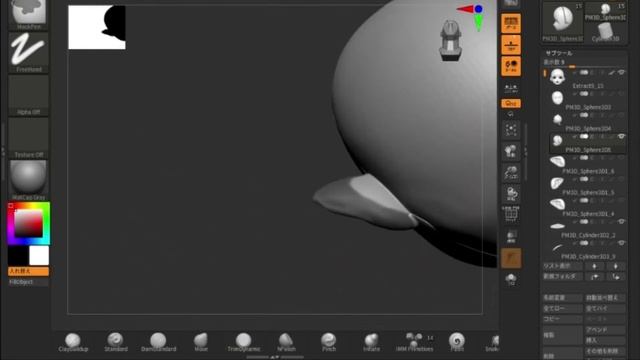The image size is (640, 360).
Task: Click the その他を削除 button
Action: 605,351
